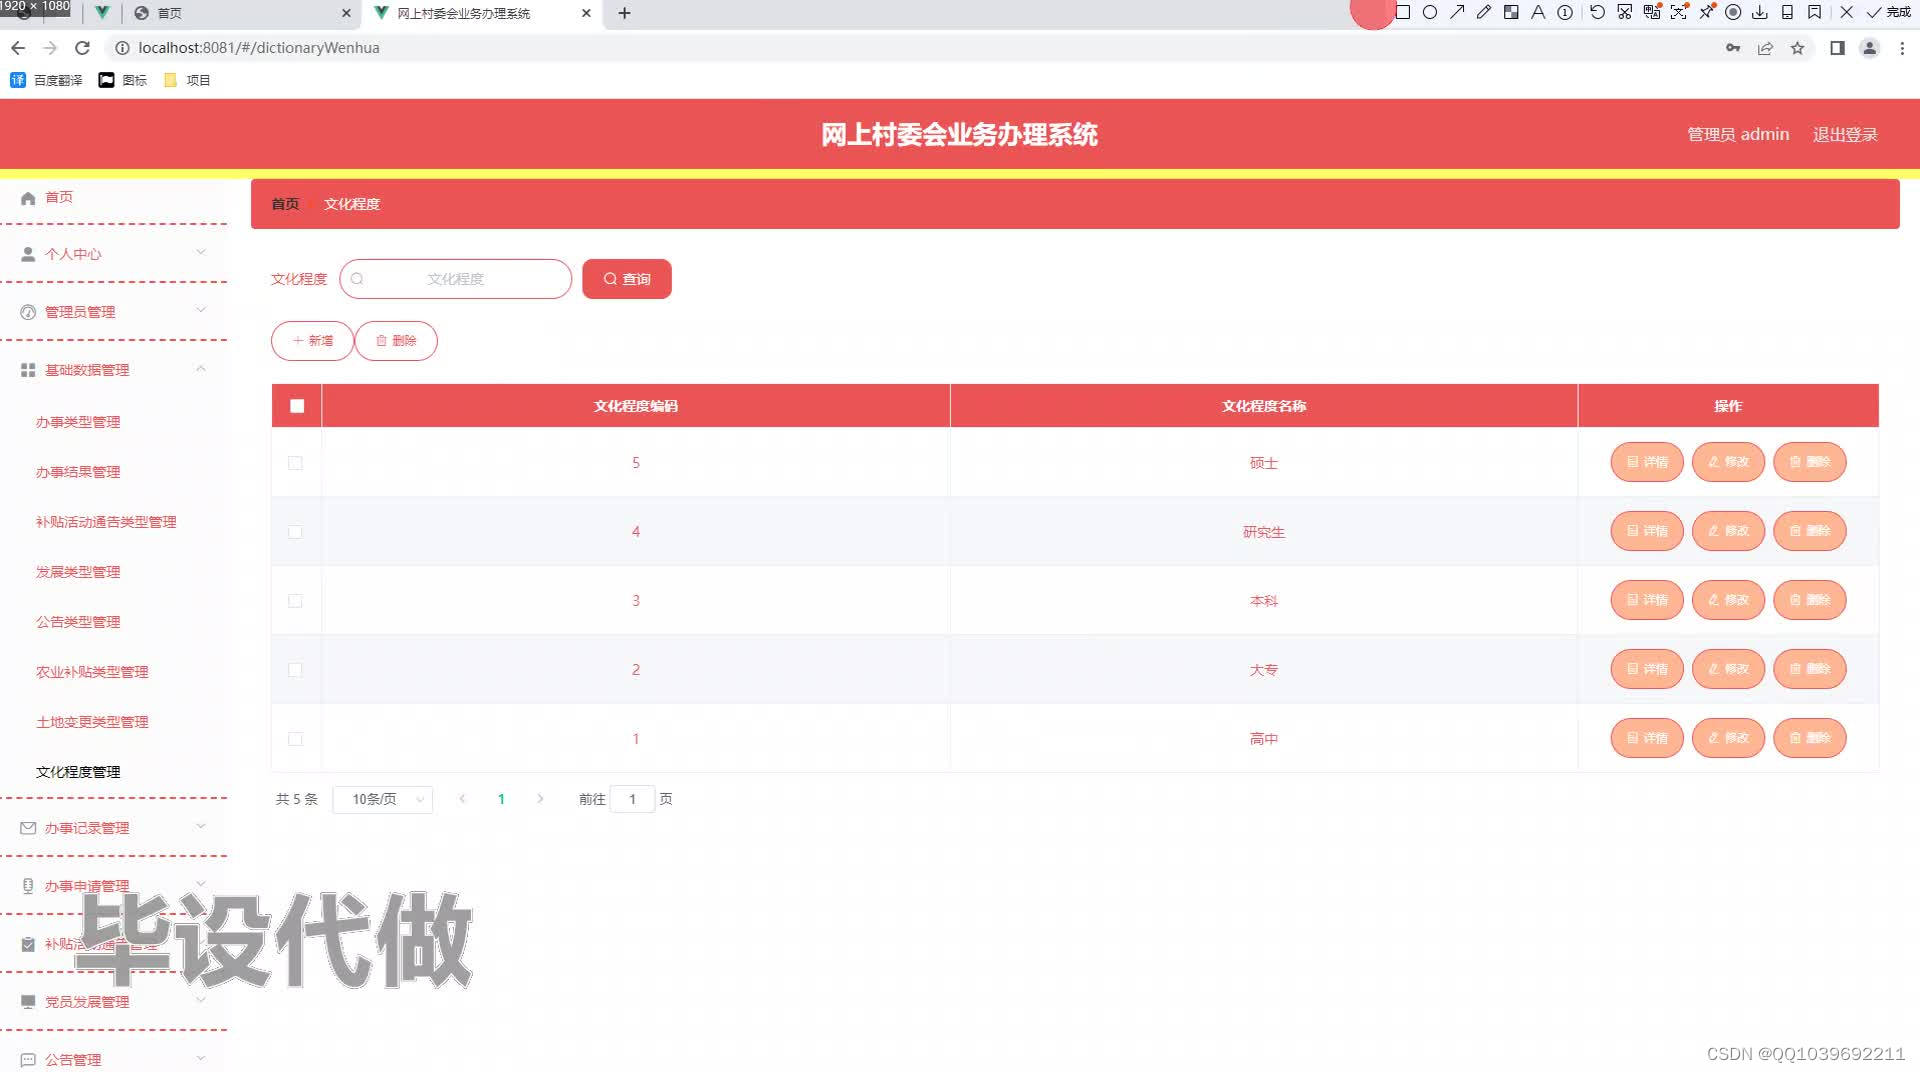
Task: Collapse the 基础数据管理 sidebar menu
Action: tap(113, 370)
